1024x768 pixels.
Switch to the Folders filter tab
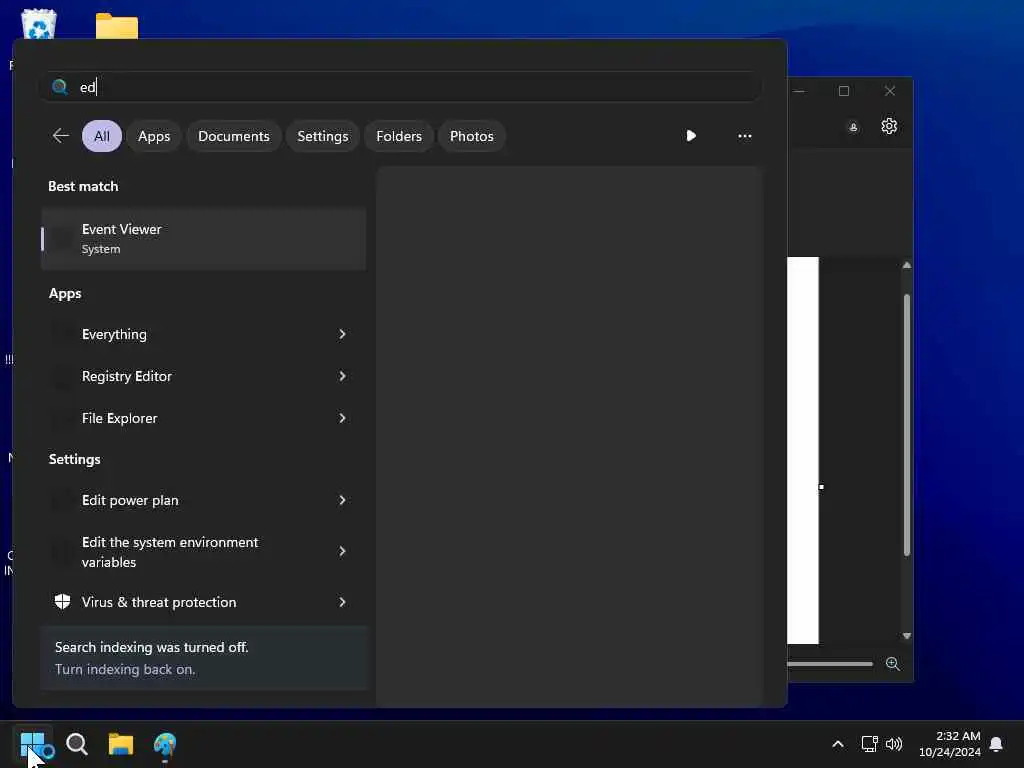point(399,136)
